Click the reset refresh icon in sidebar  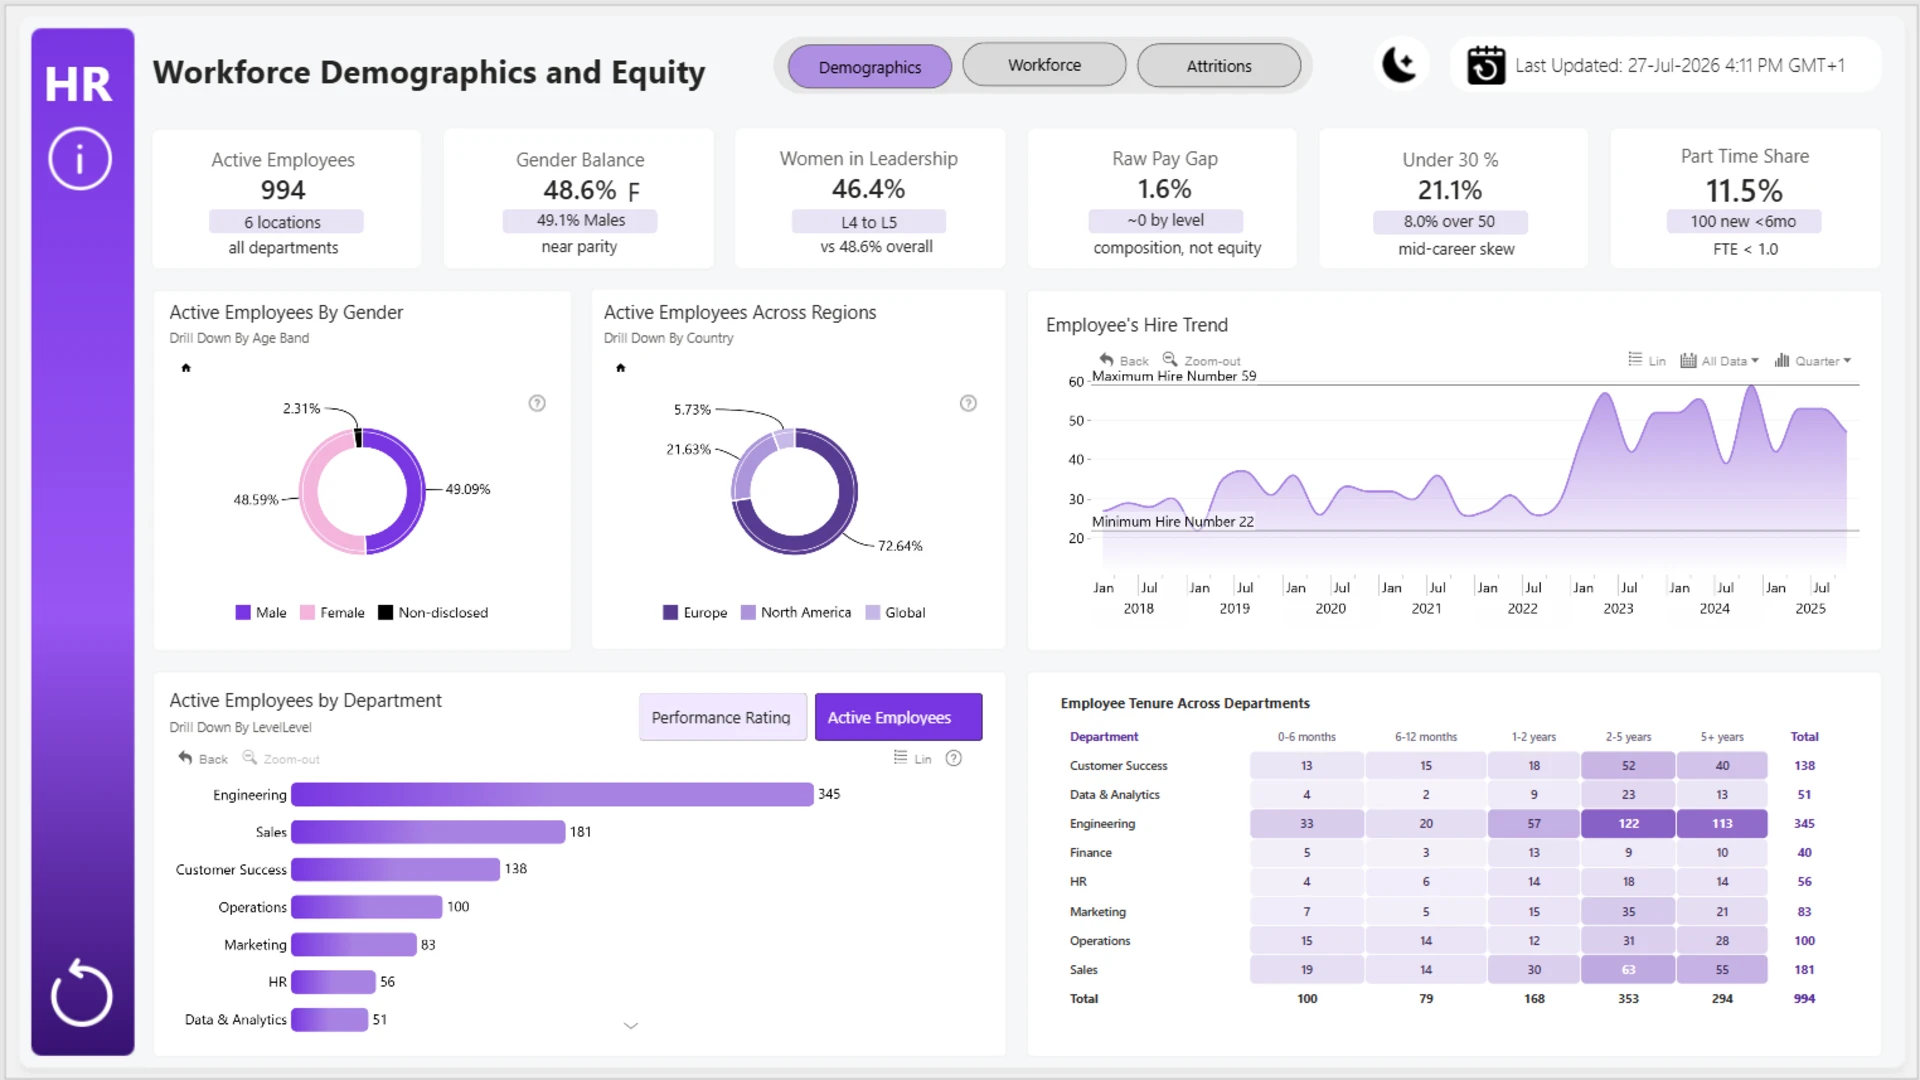(x=81, y=993)
